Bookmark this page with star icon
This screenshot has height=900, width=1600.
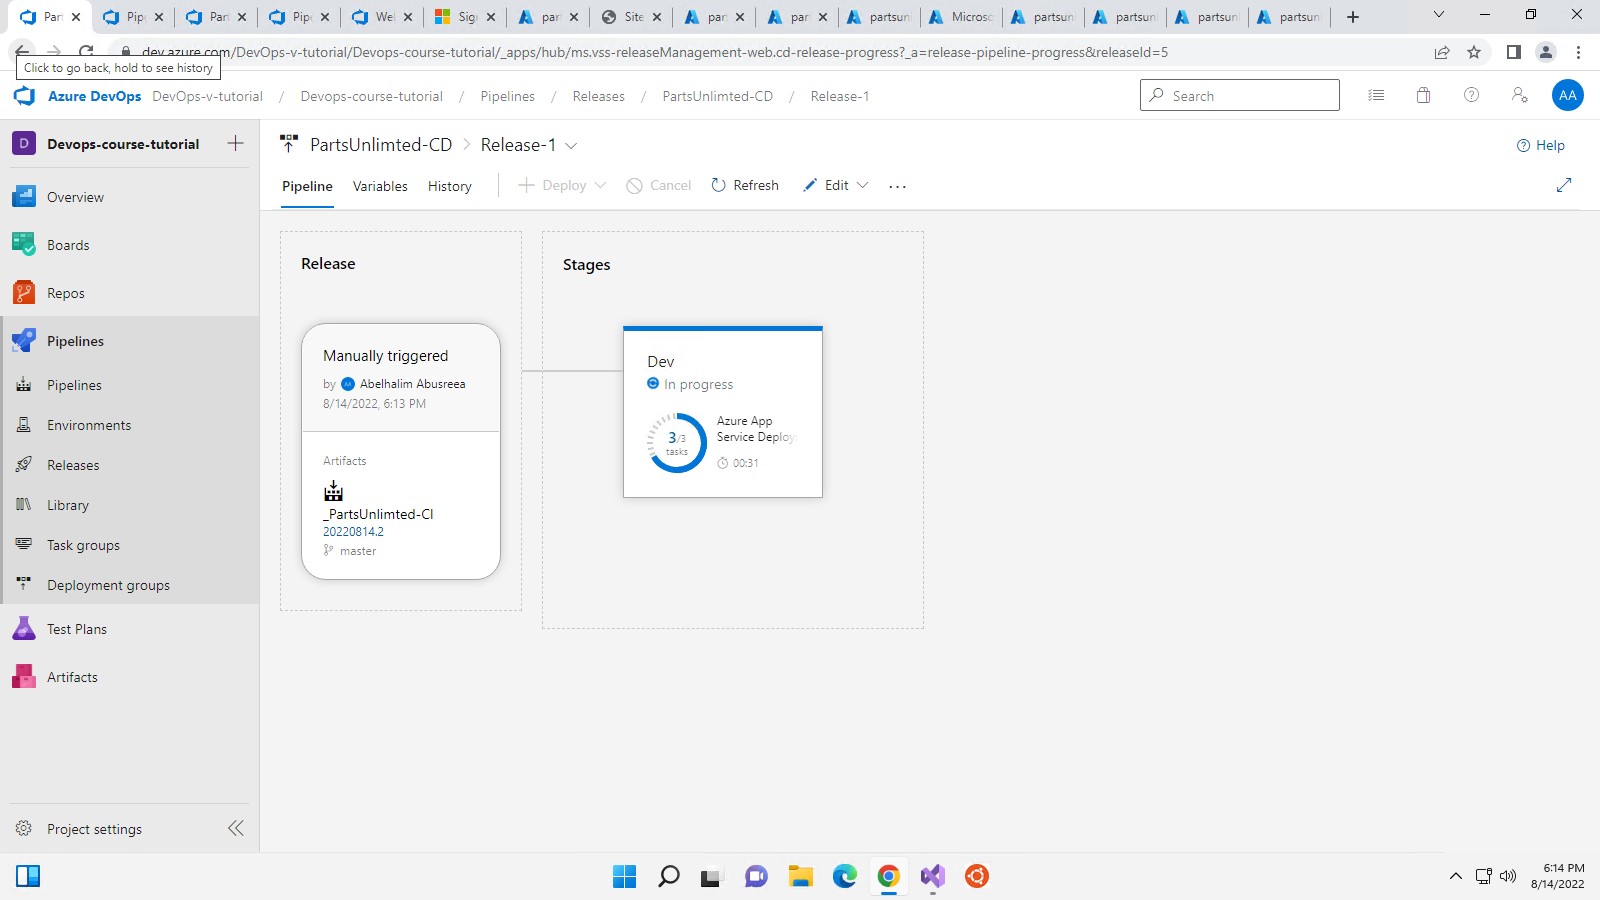click(x=1473, y=52)
